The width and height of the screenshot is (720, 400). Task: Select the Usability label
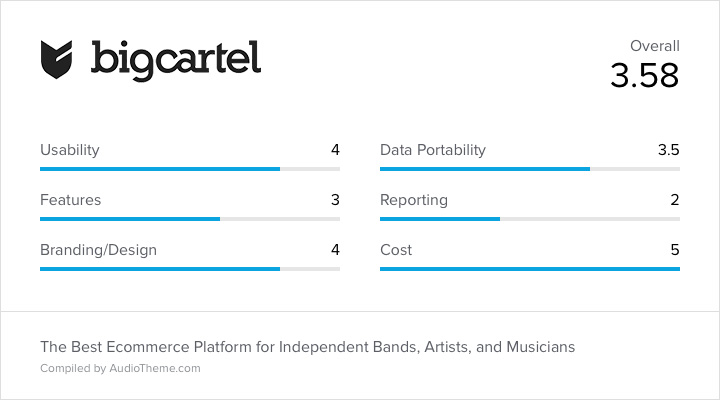(70, 150)
